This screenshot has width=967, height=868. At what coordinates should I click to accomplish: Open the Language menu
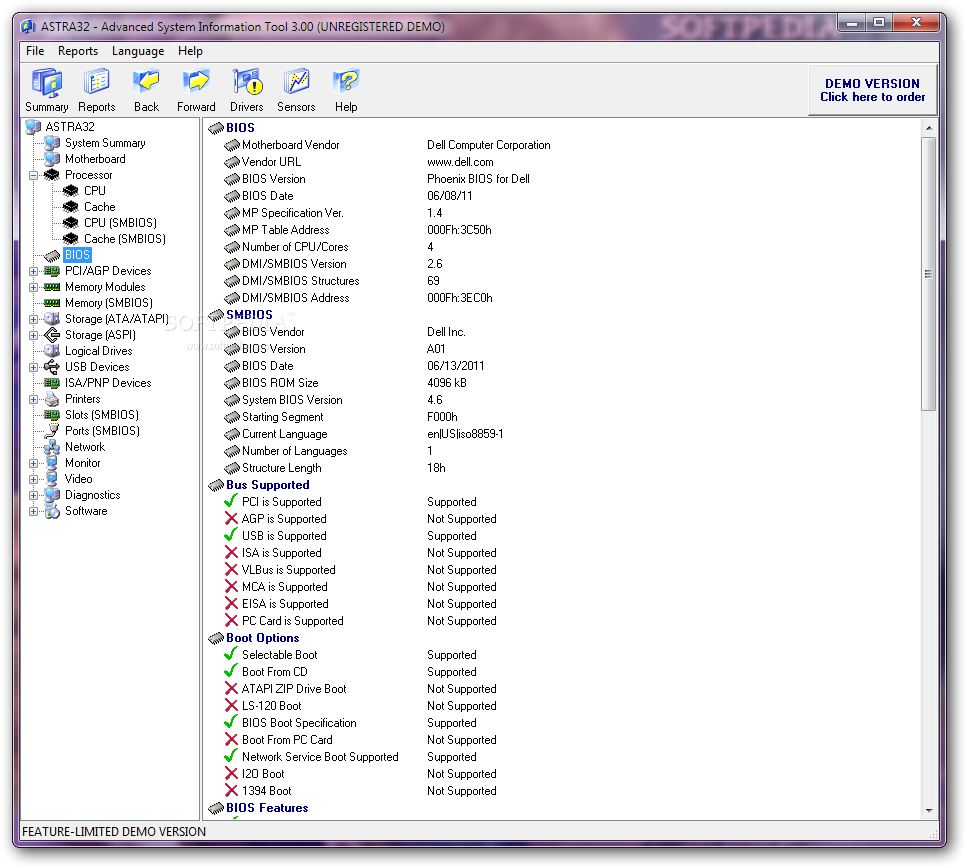[138, 51]
